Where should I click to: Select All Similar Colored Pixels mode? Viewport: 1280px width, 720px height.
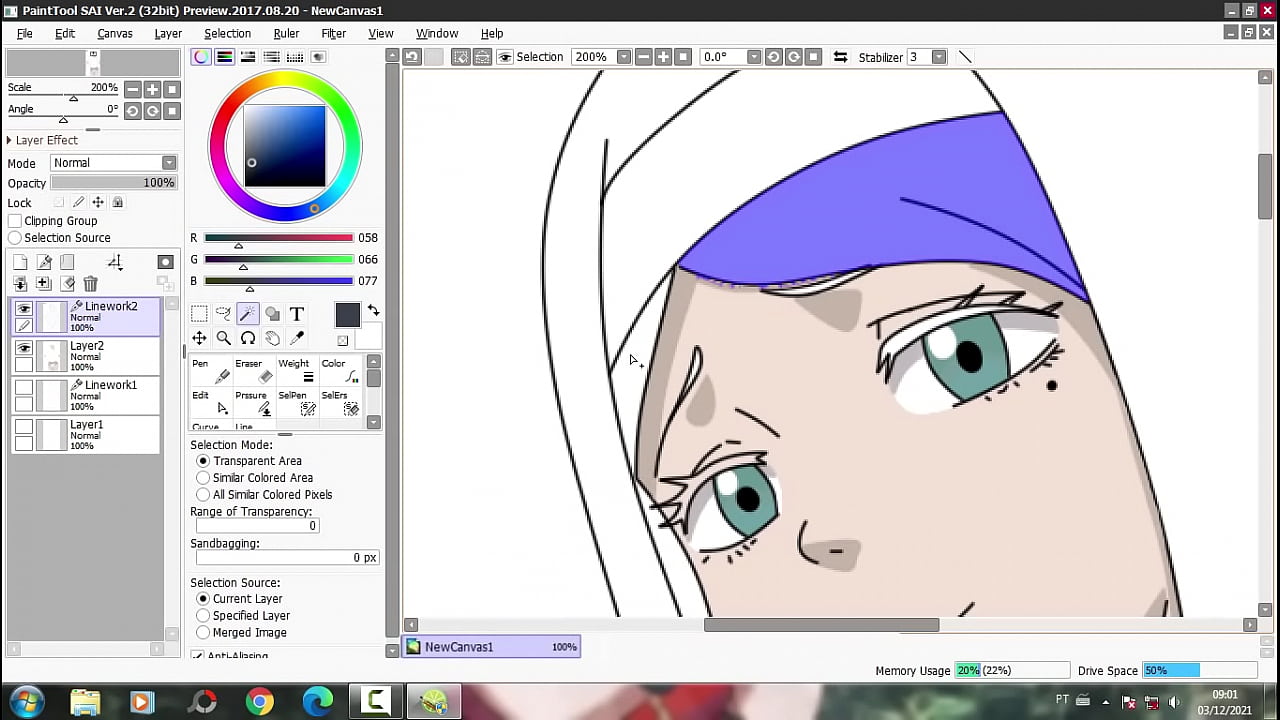point(203,495)
